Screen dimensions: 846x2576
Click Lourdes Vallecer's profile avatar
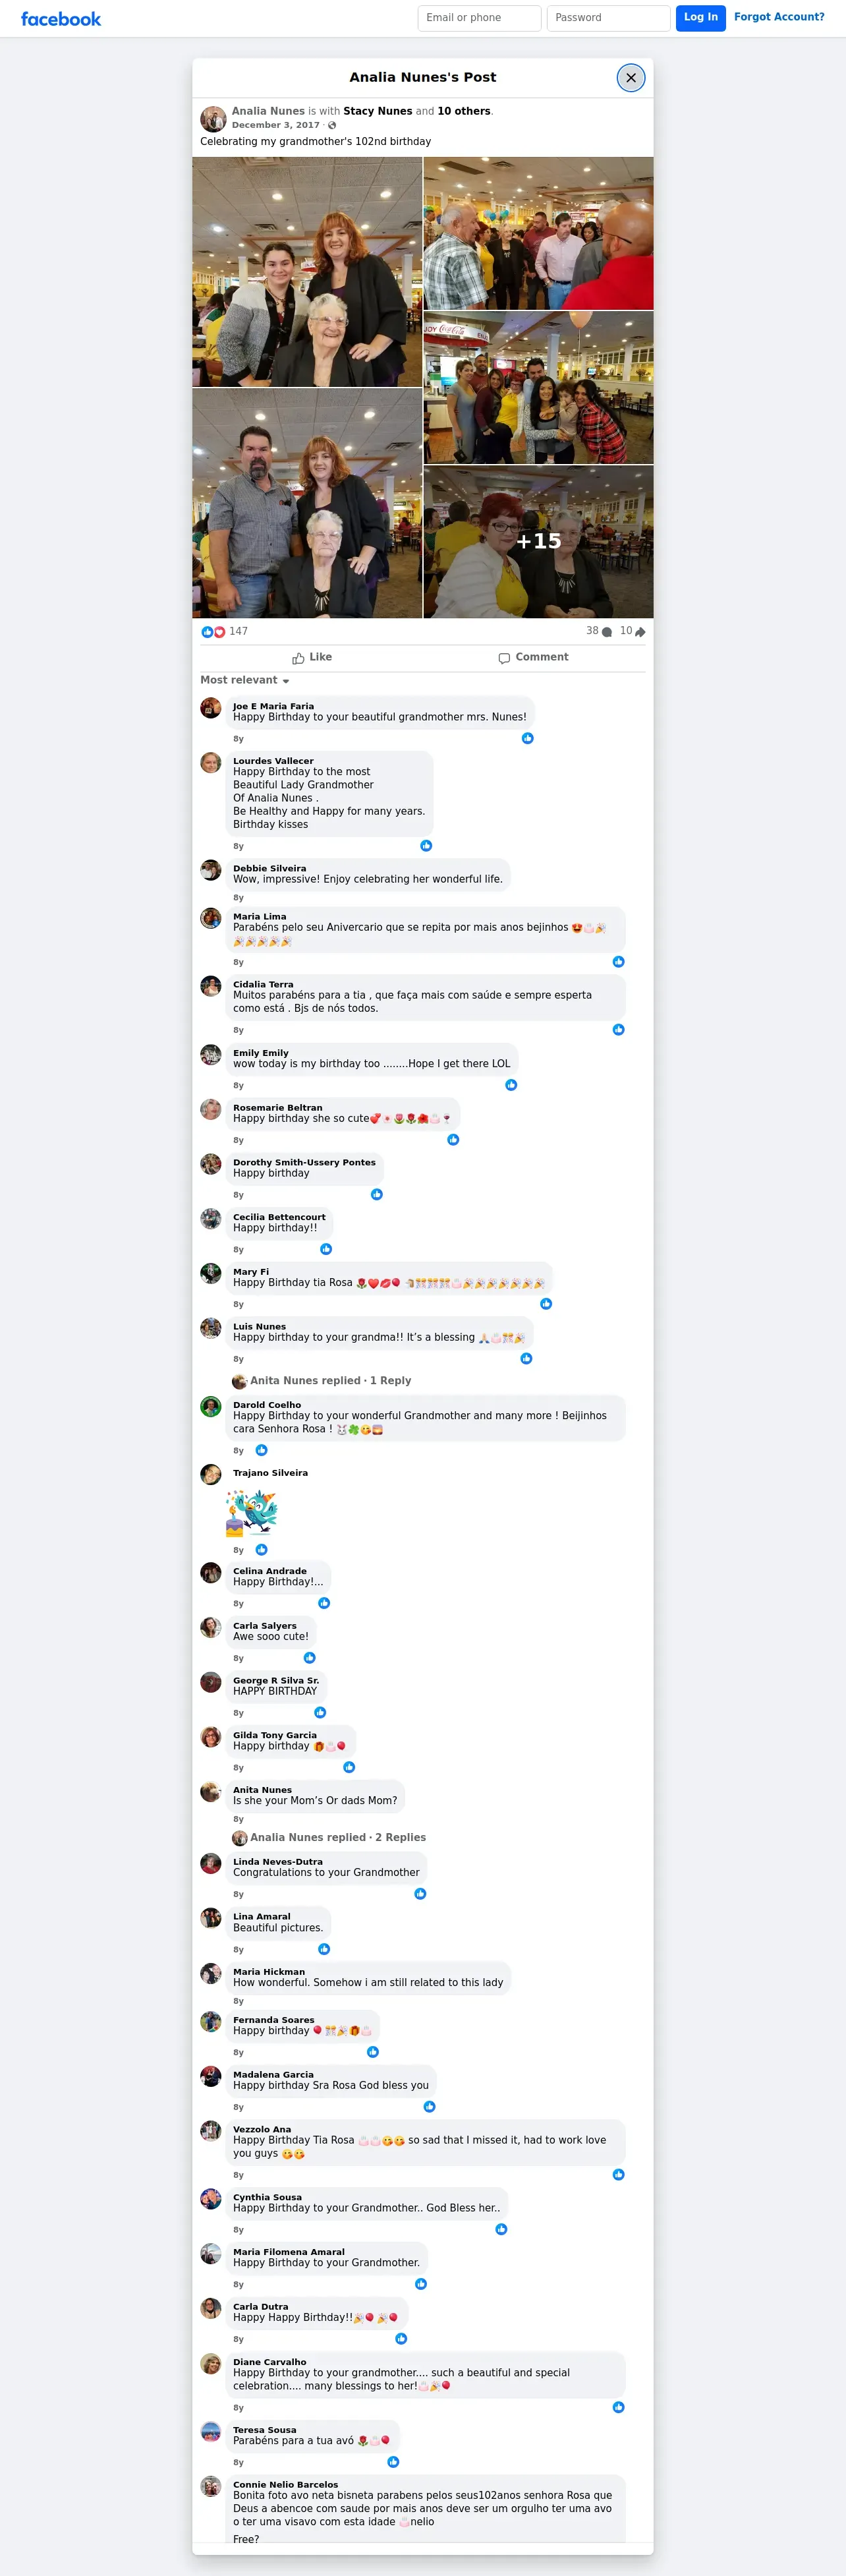(211, 763)
